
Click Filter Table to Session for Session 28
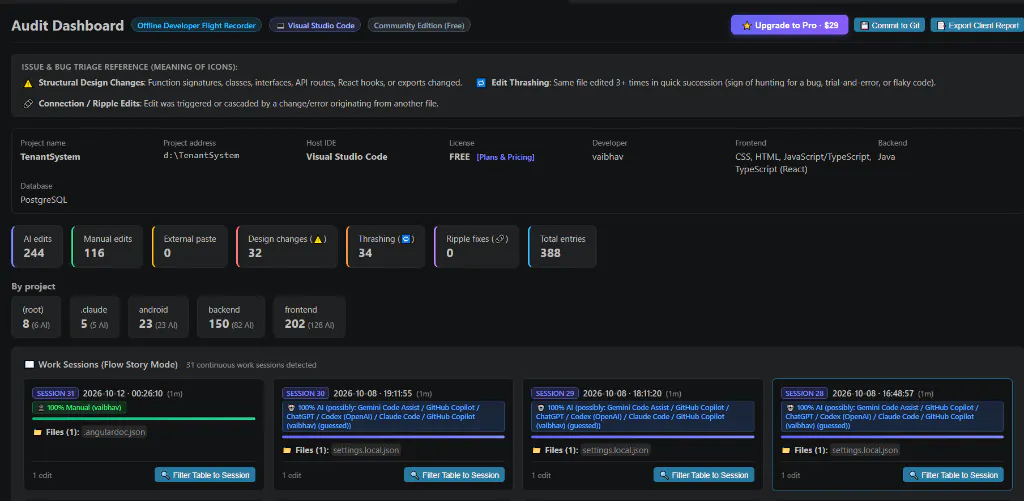pyautogui.click(x=953, y=475)
